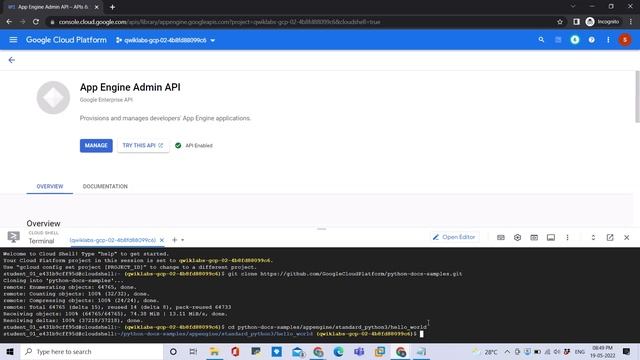Show hidden system tray icons chevron

tap(507, 351)
